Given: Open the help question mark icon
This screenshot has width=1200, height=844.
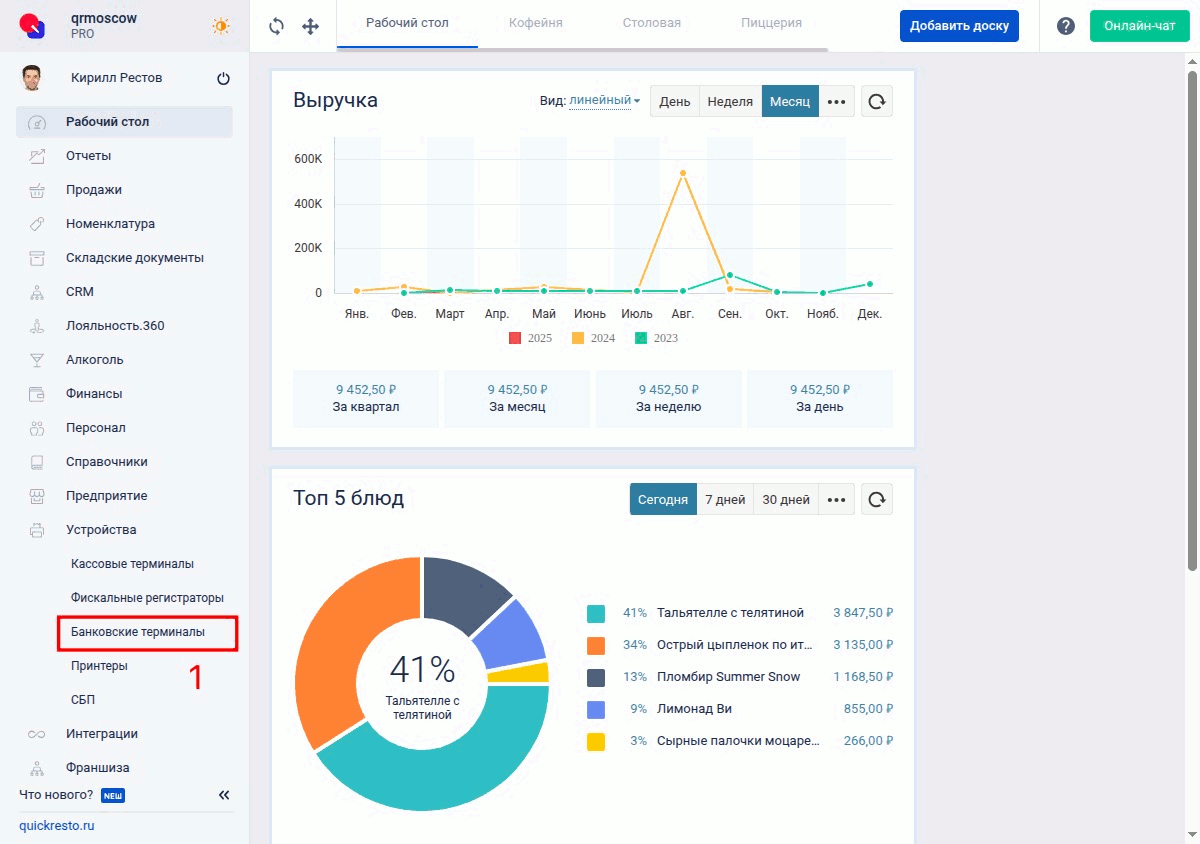Looking at the screenshot, I should coord(1066,26).
